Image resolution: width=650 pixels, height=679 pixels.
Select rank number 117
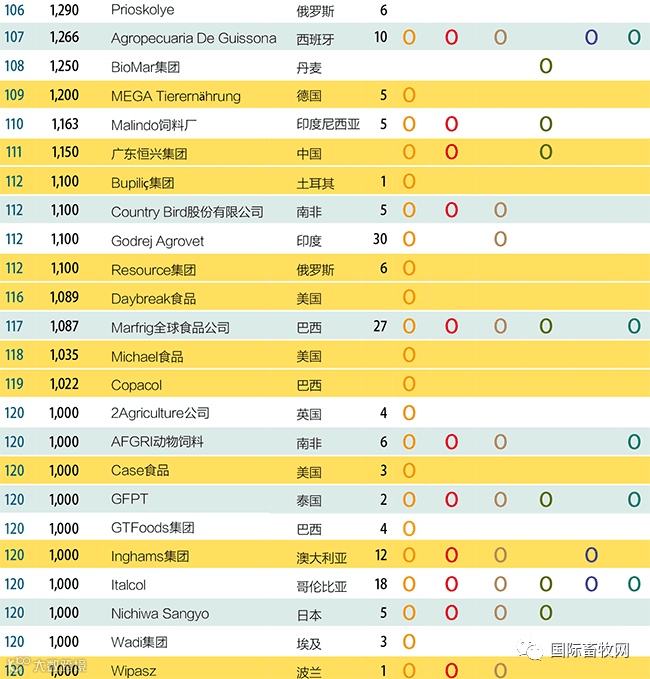14,327
